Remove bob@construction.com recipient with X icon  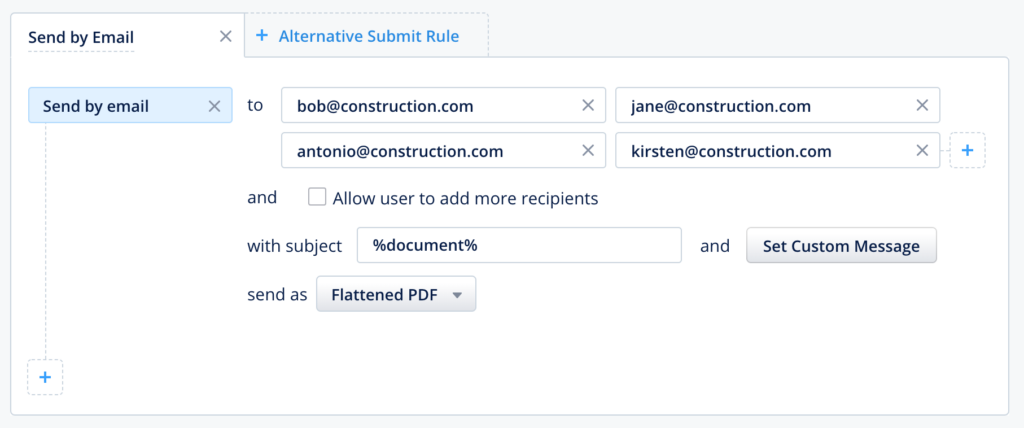coord(588,106)
